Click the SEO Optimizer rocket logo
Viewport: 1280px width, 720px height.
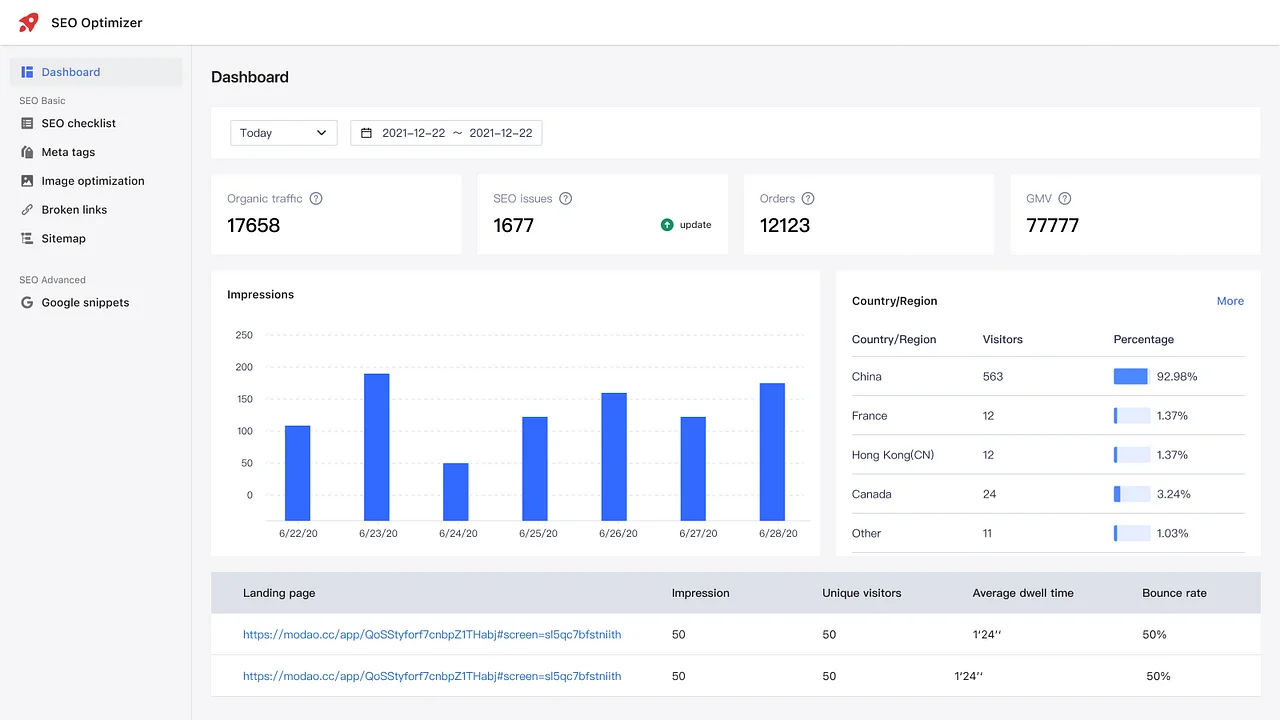click(x=27, y=22)
